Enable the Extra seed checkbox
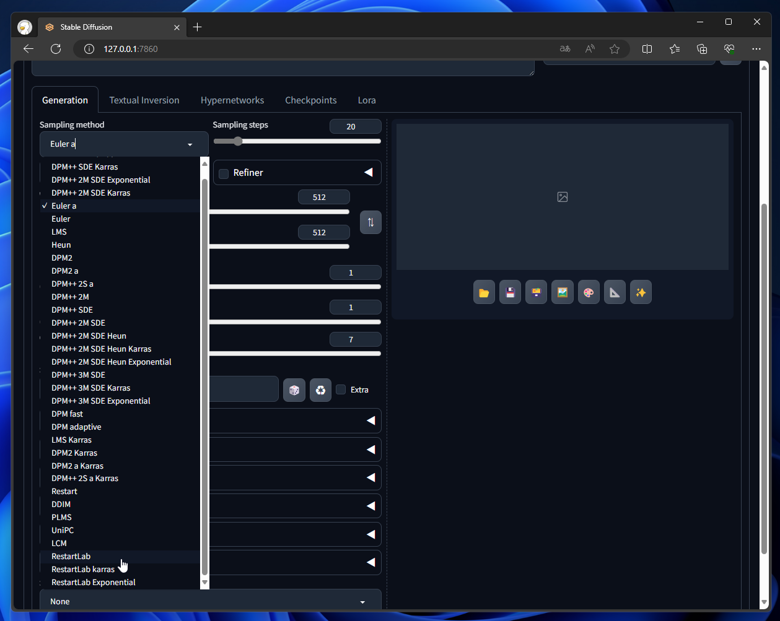The image size is (780, 621). tap(341, 389)
